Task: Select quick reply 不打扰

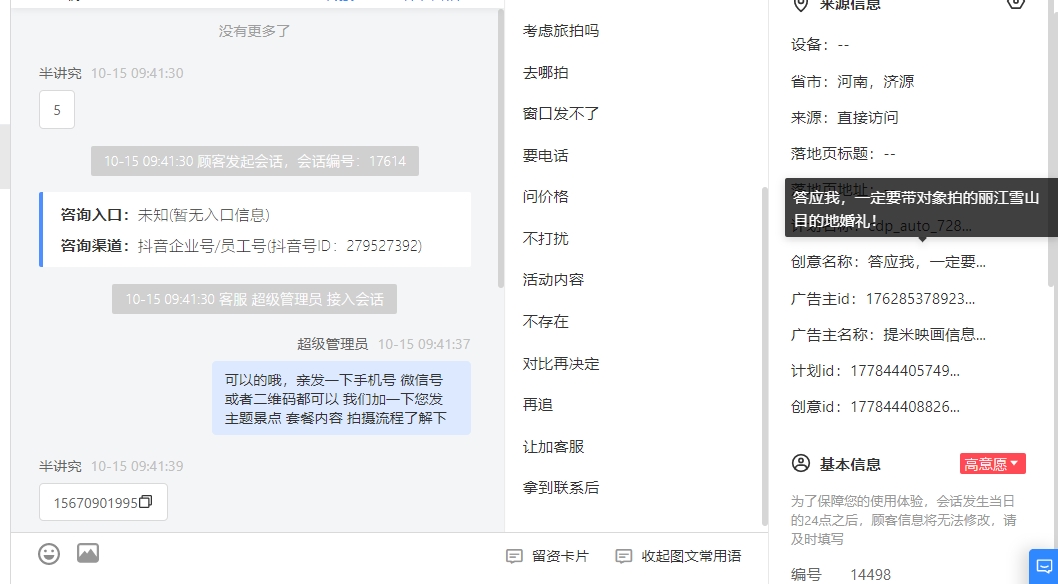Action: pos(545,239)
